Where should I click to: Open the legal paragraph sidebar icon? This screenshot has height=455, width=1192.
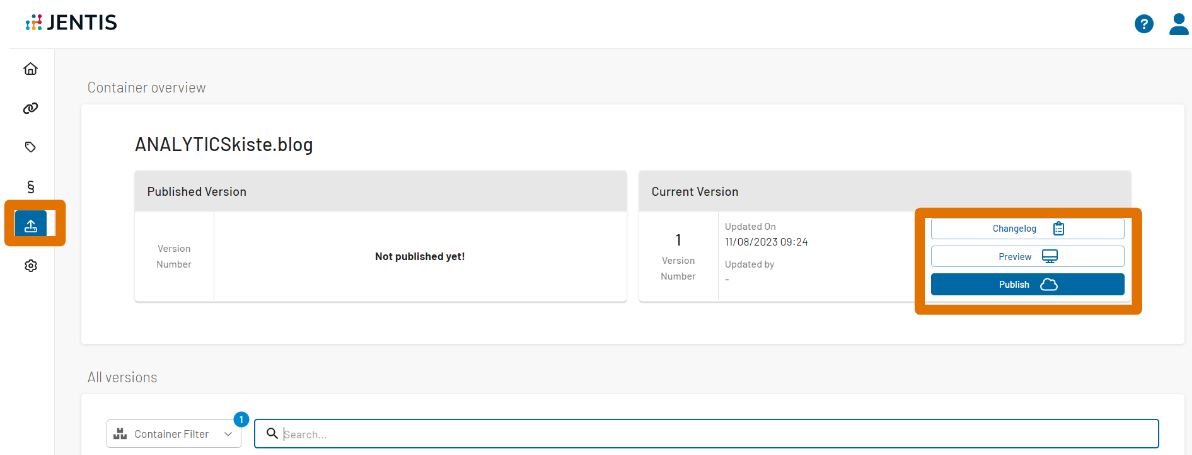pos(30,187)
